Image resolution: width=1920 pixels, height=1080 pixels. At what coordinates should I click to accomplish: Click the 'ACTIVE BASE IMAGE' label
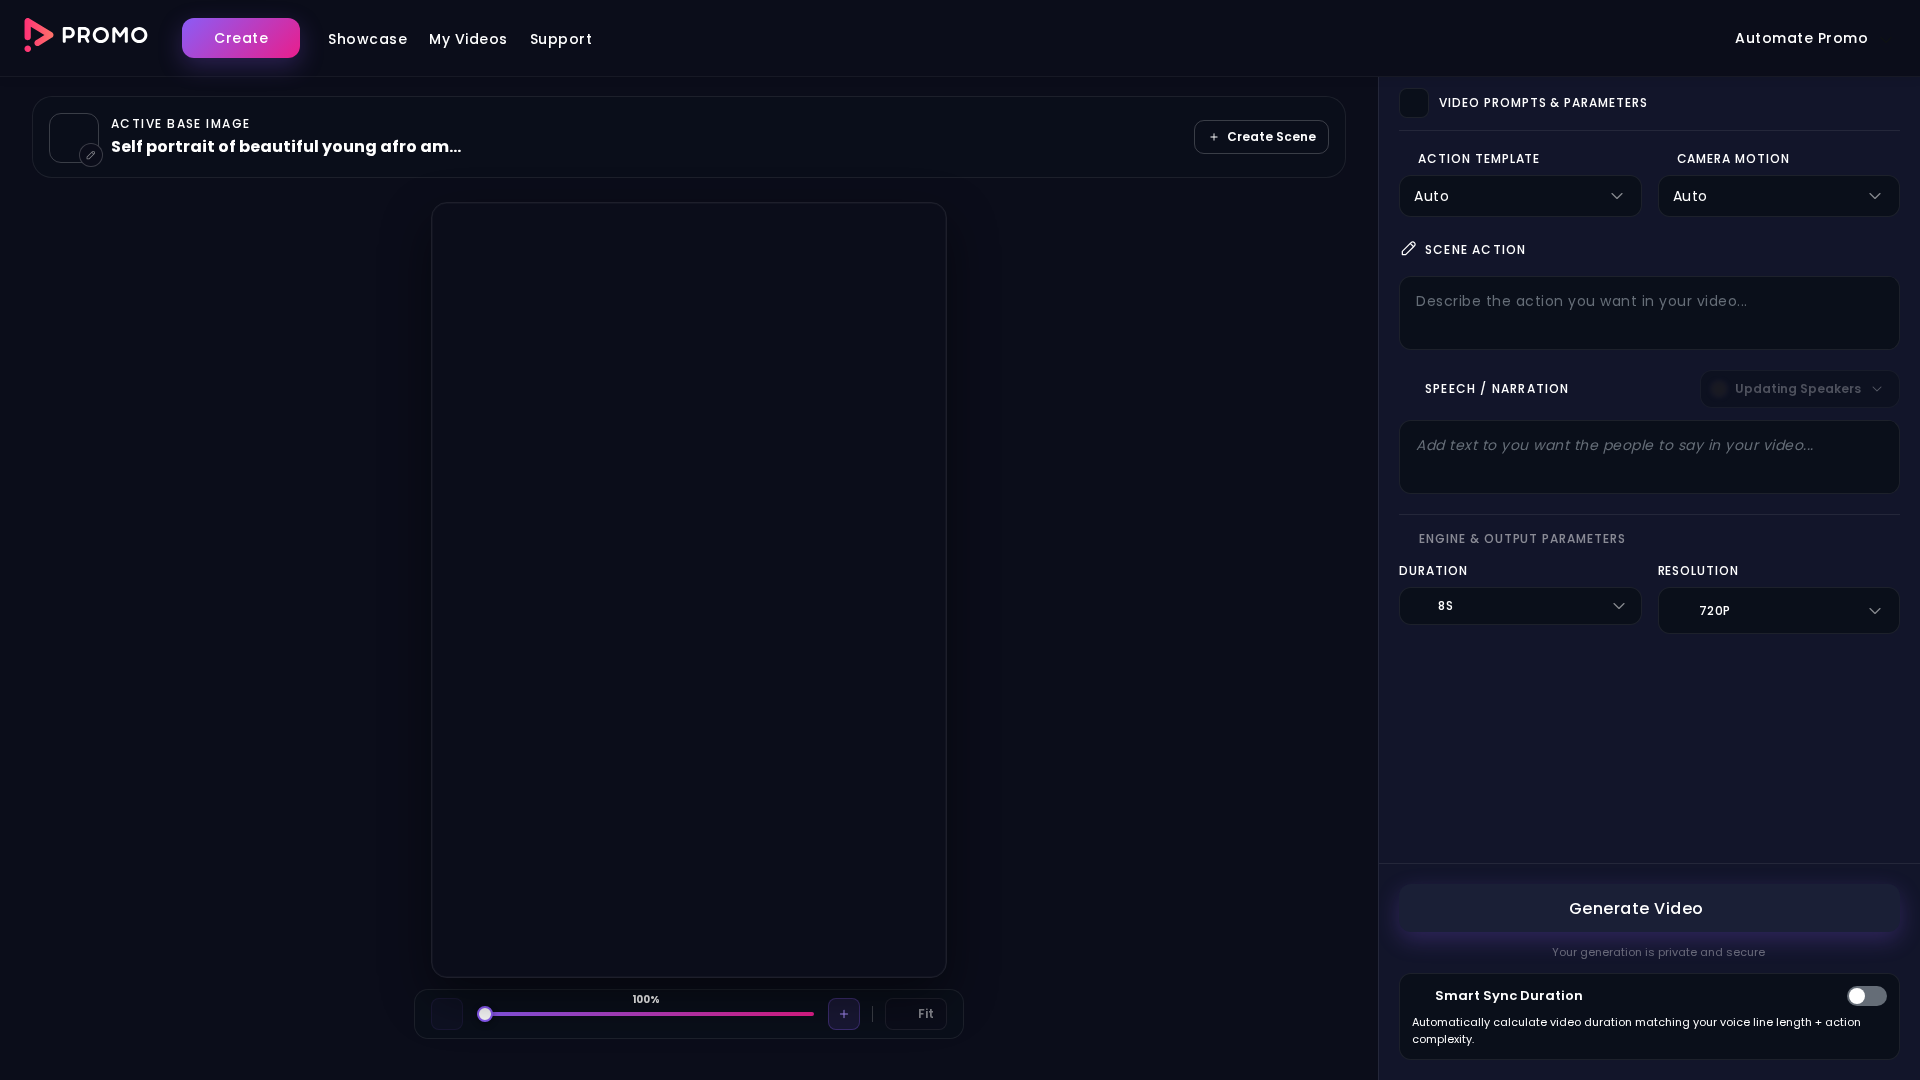pyautogui.click(x=180, y=124)
